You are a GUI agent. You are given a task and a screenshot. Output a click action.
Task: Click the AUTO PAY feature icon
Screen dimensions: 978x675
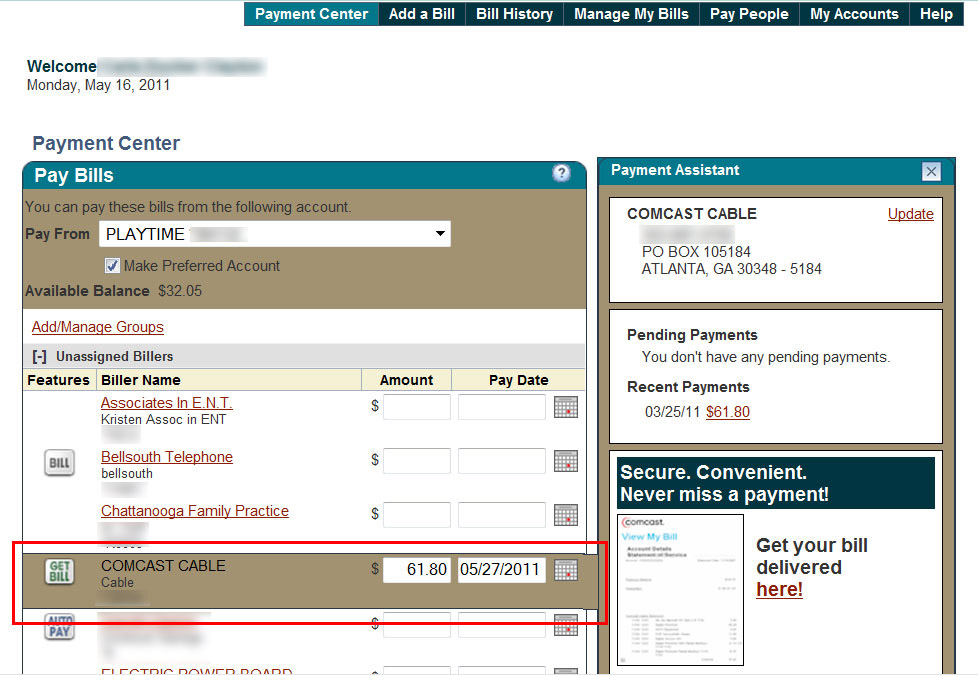click(x=59, y=626)
